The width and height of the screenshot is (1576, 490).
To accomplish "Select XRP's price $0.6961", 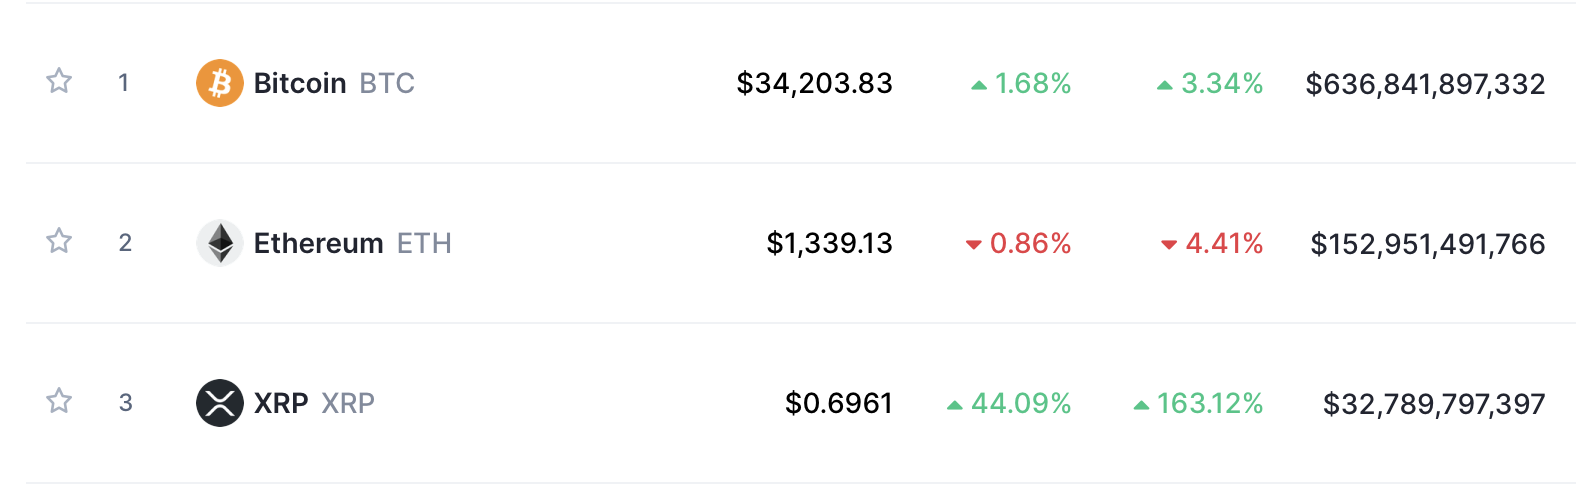I will (838, 403).
